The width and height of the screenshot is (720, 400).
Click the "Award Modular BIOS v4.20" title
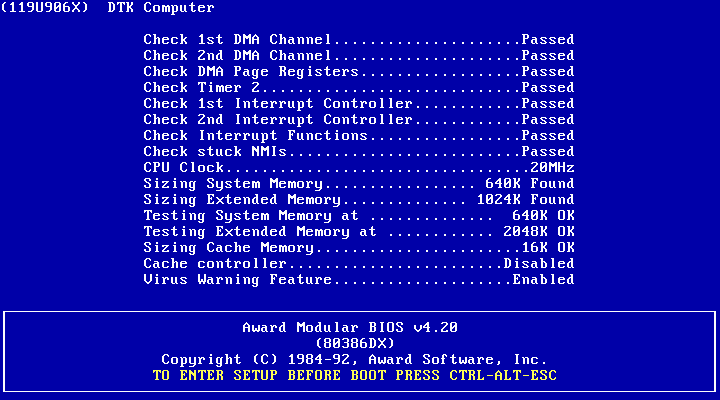pyautogui.click(x=350, y=327)
